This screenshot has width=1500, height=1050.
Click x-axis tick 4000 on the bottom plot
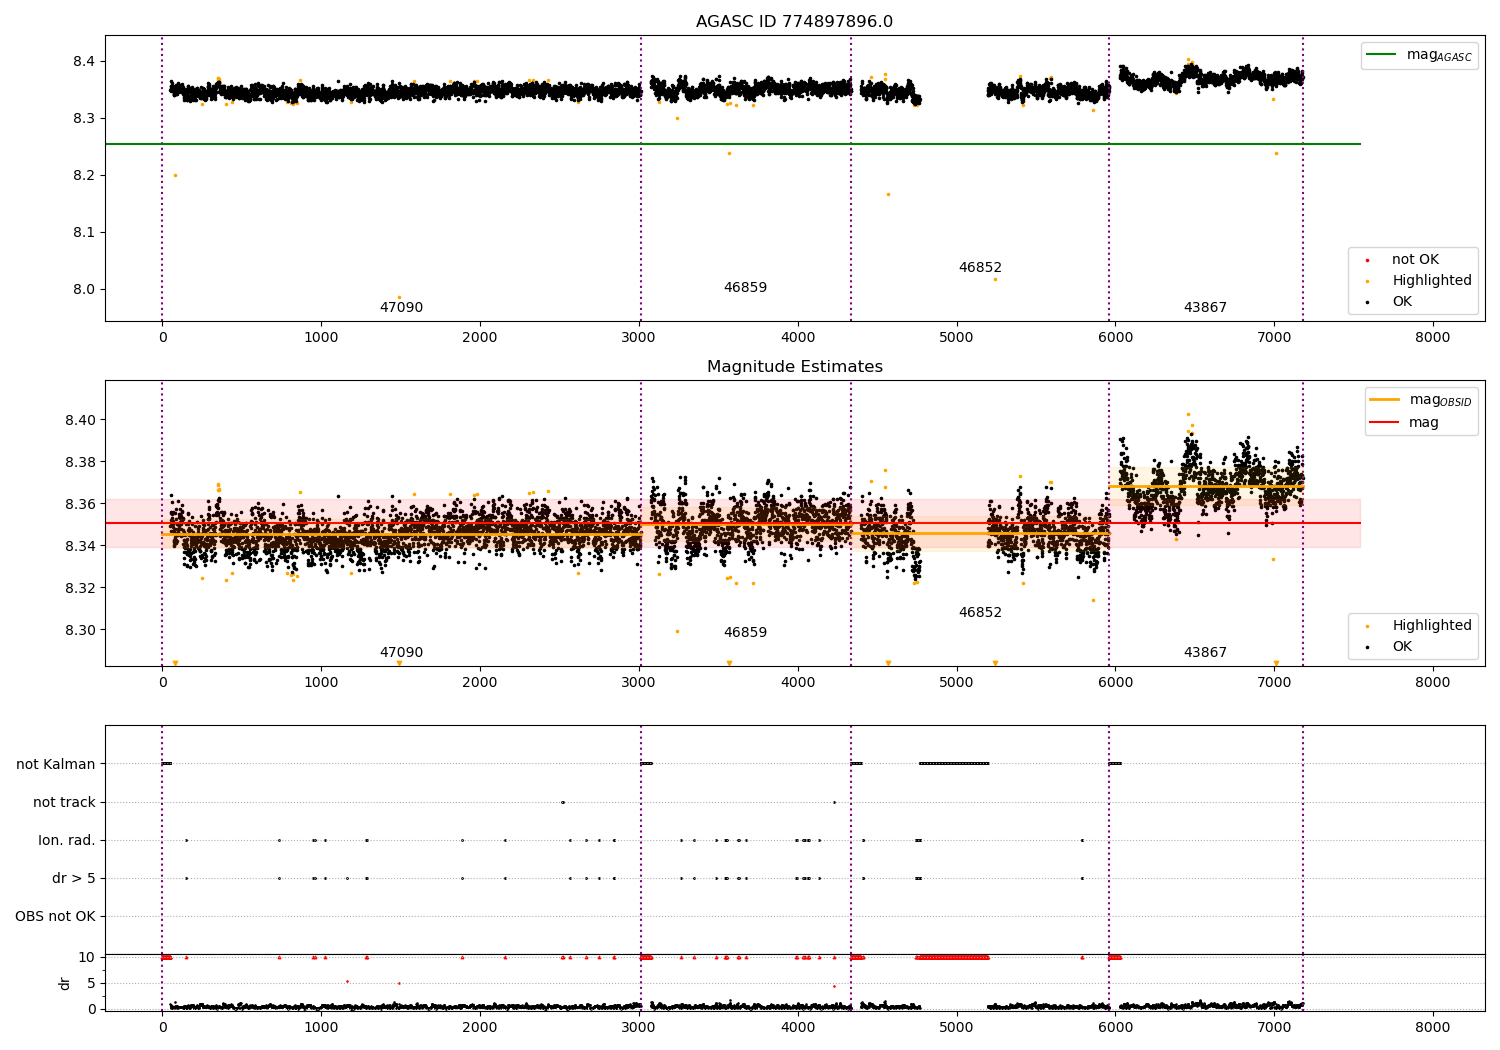pos(798,1027)
